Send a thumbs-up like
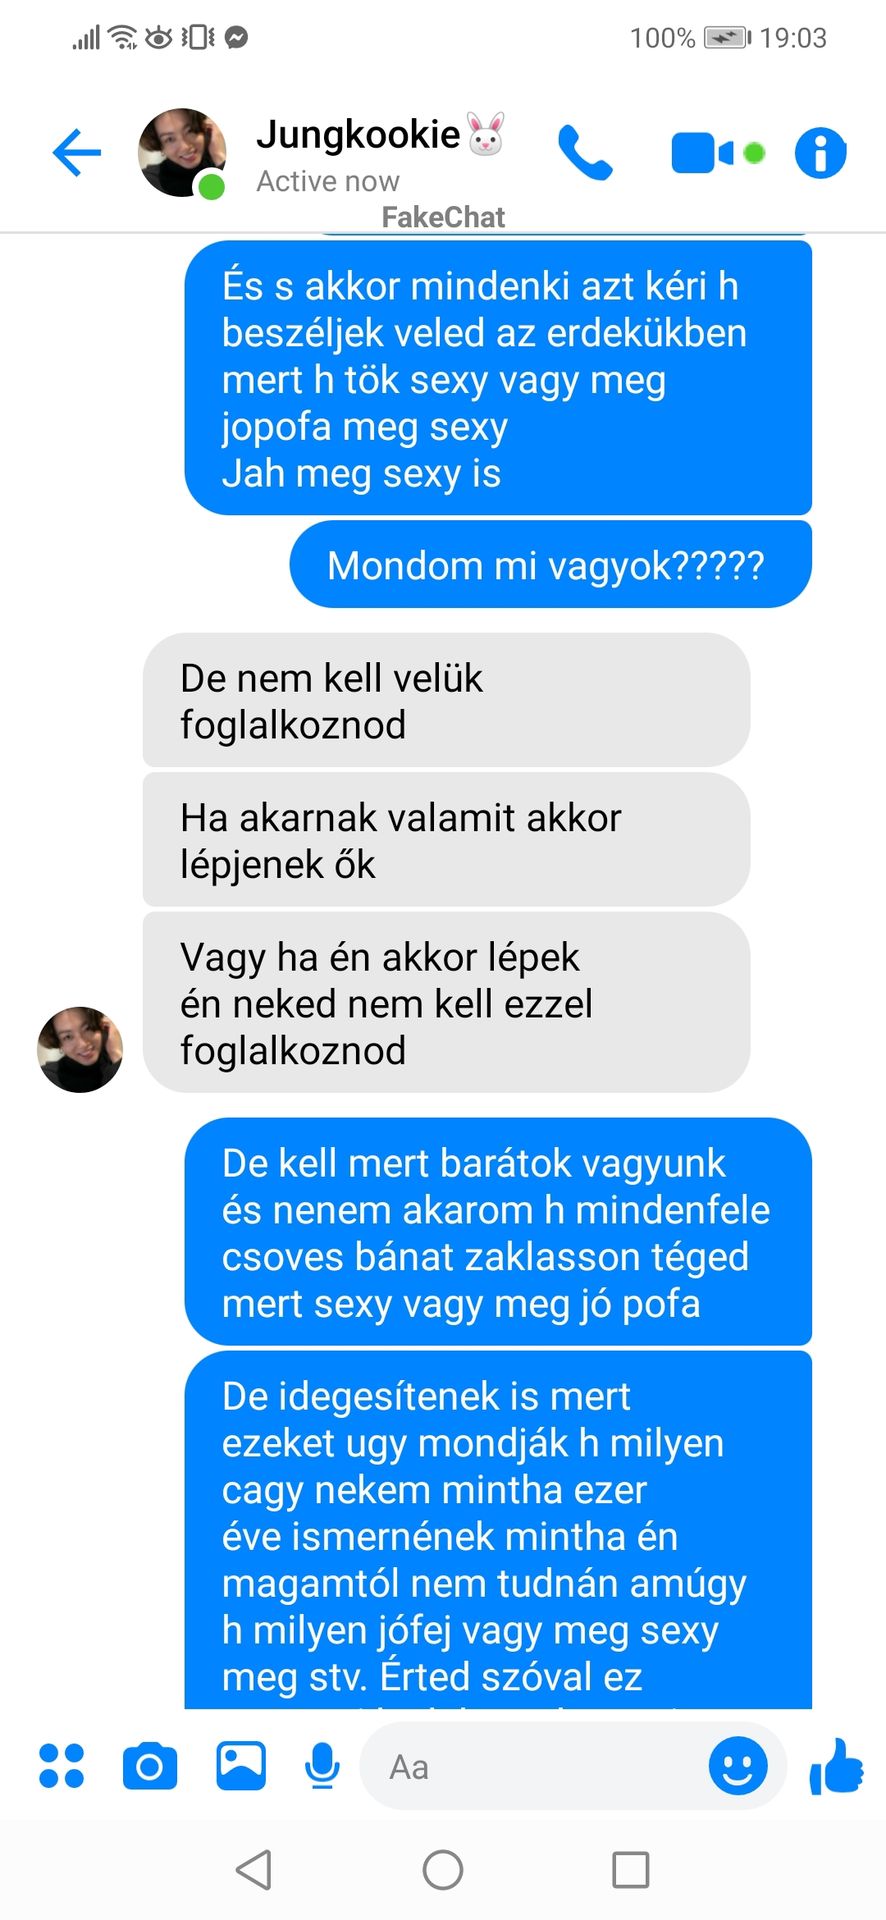Screen dimensions: 886x1920 point(836,1766)
